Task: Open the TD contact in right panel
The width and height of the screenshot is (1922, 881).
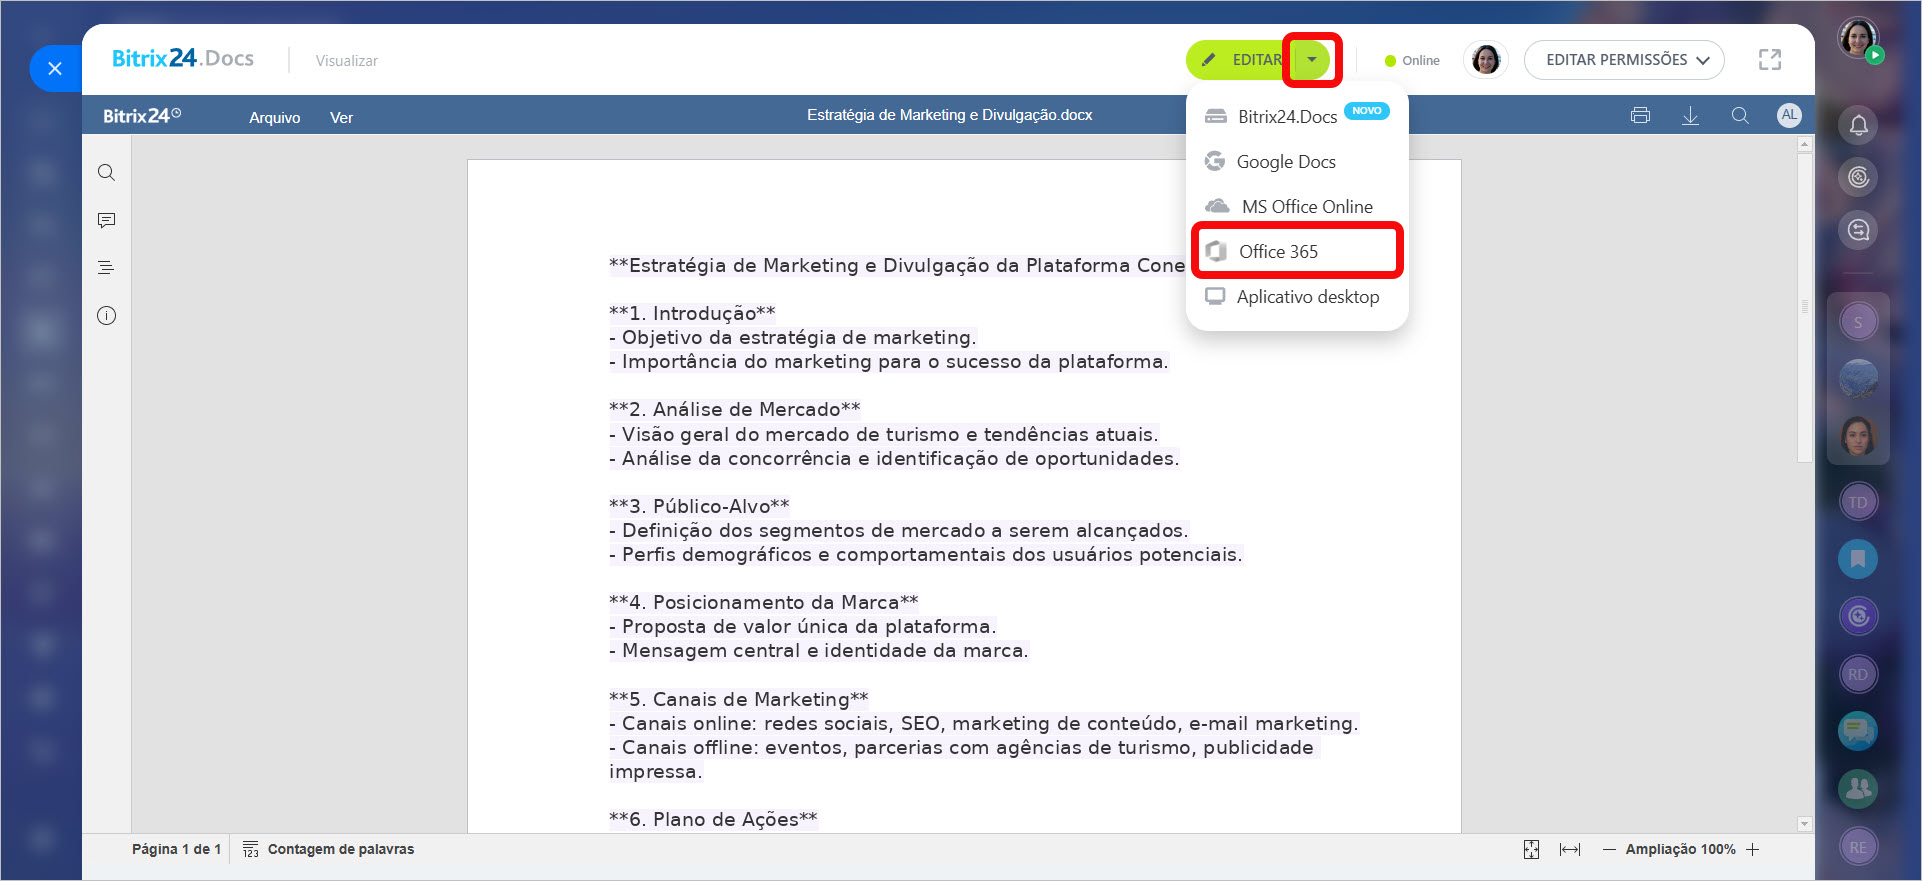Action: [1858, 502]
